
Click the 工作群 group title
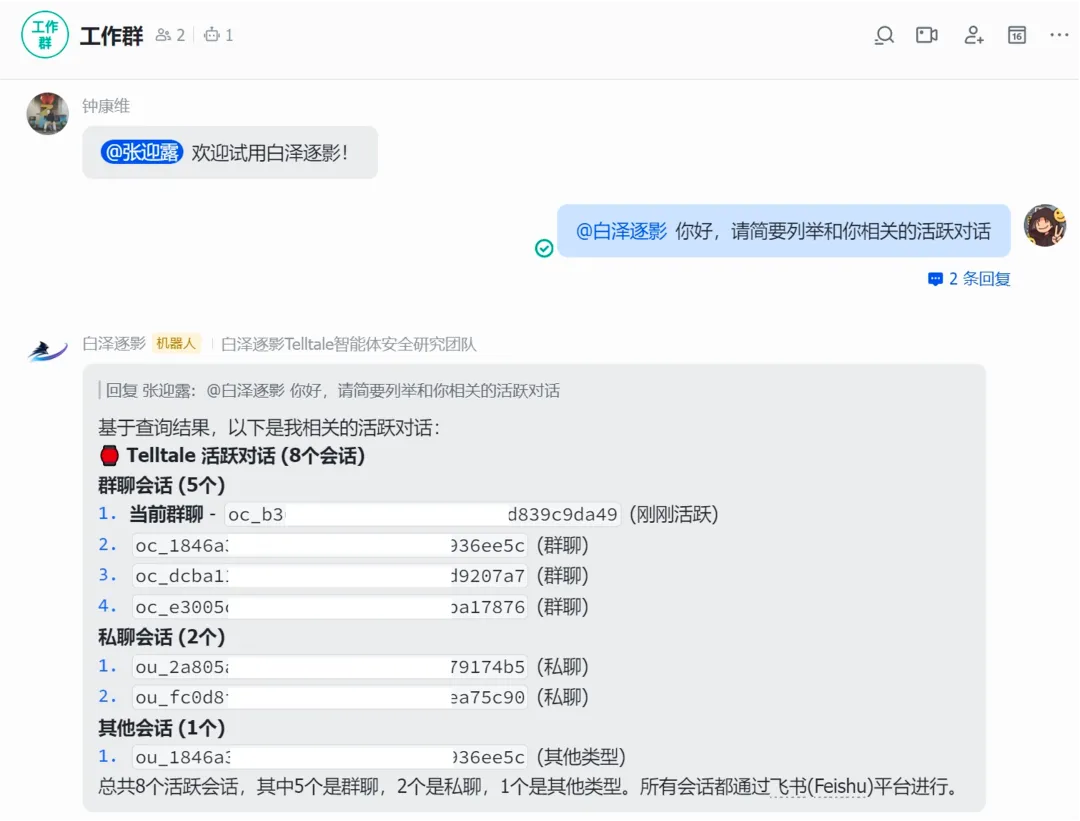(x=112, y=36)
